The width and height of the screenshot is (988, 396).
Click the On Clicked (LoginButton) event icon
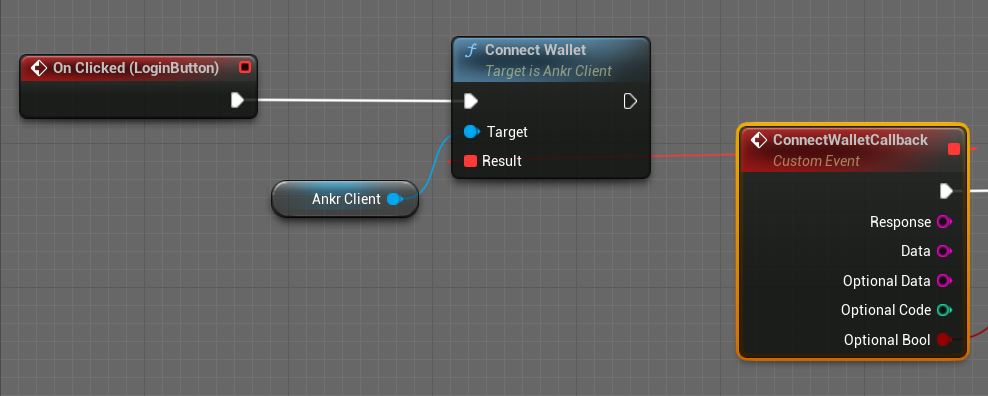click(x=39, y=68)
